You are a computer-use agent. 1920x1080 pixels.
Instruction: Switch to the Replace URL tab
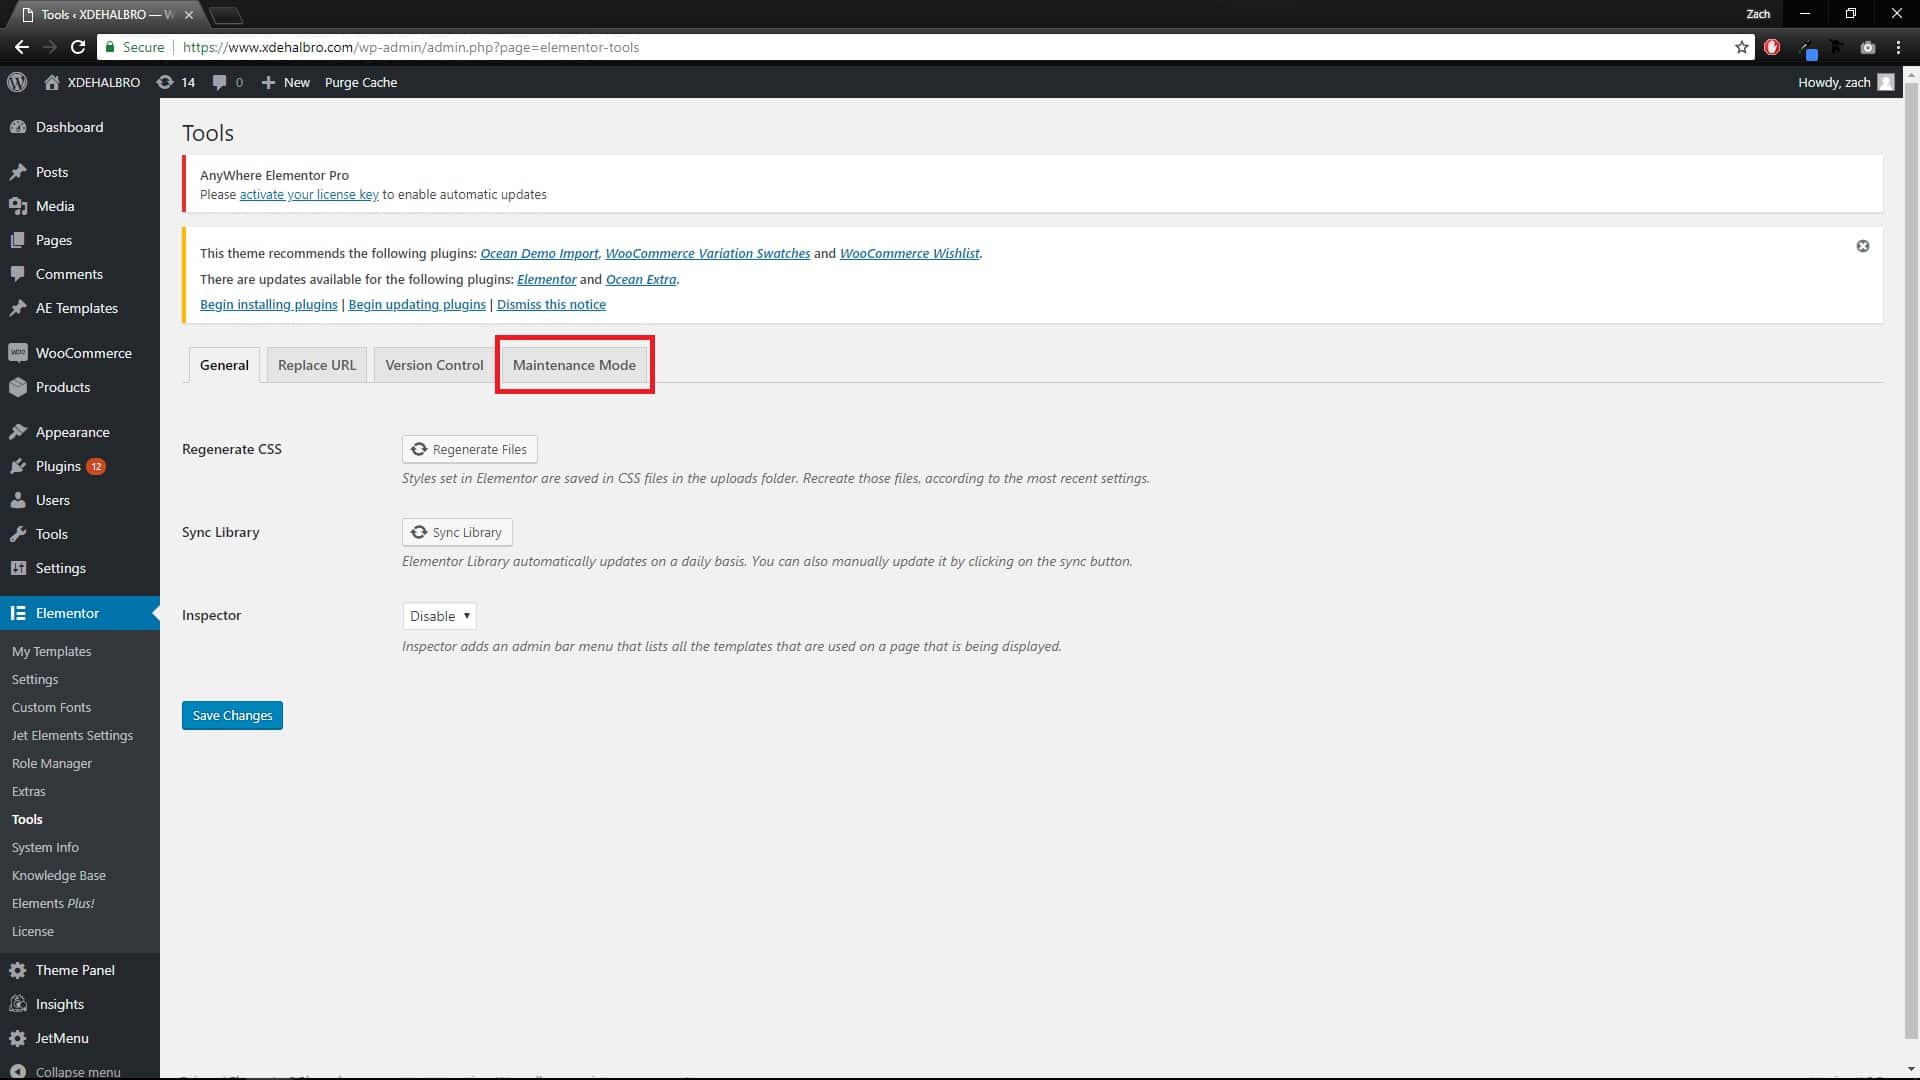317,365
